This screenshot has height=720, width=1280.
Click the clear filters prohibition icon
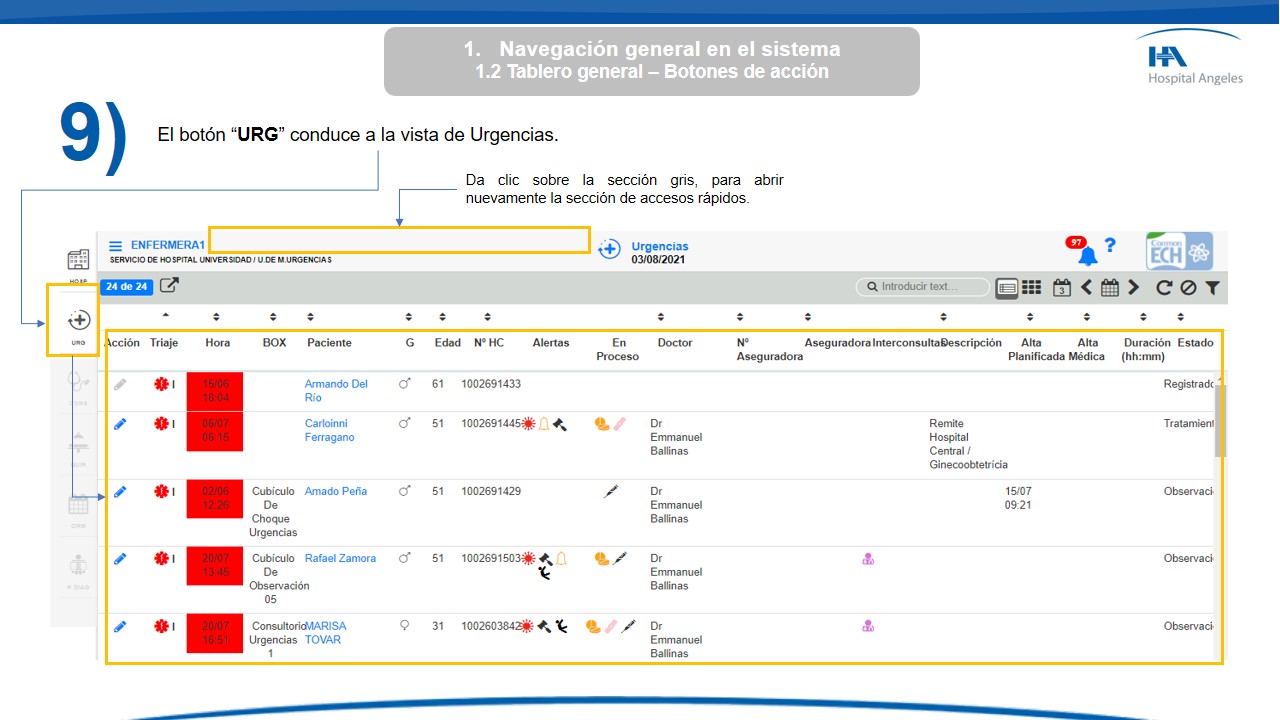tap(1188, 288)
